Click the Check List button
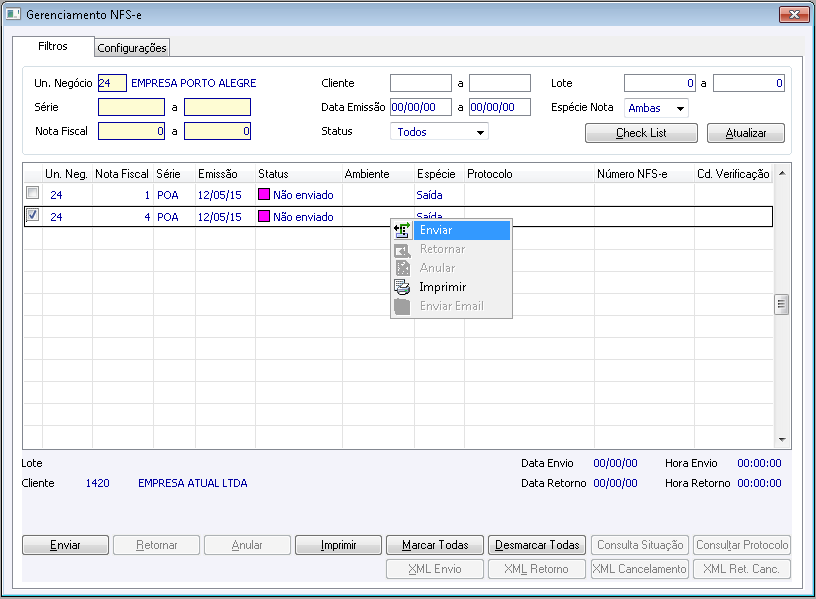Image resolution: width=816 pixels, height=599 pixels. pos(641,133)
